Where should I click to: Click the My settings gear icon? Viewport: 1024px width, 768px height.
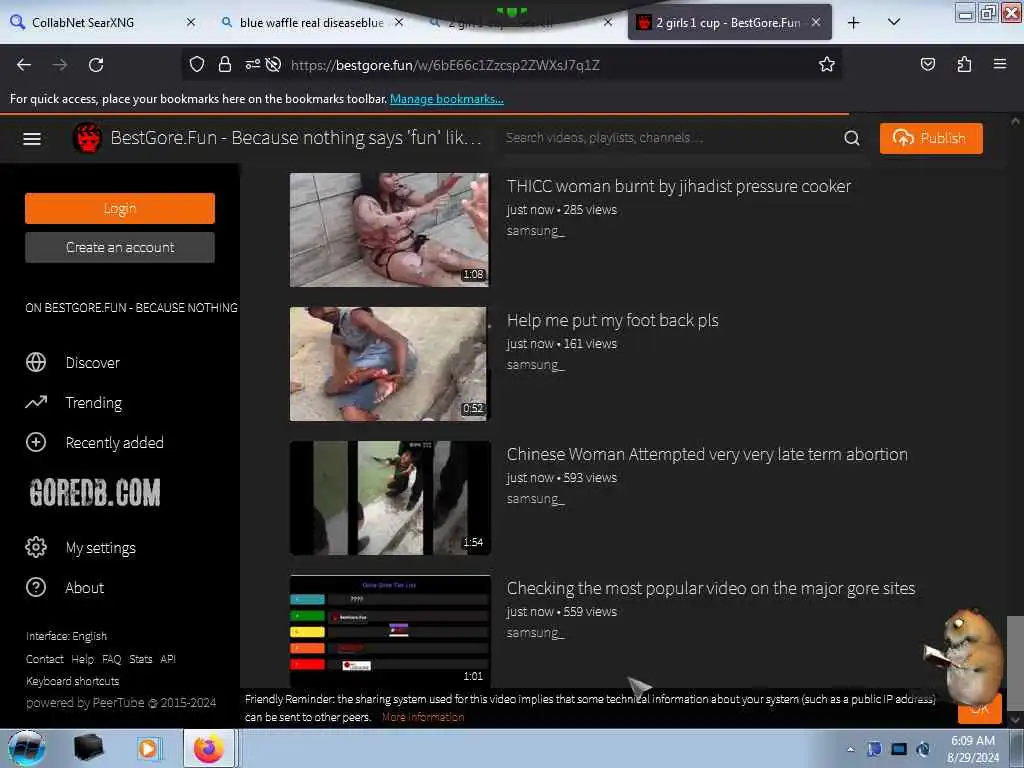coord(36,547)
